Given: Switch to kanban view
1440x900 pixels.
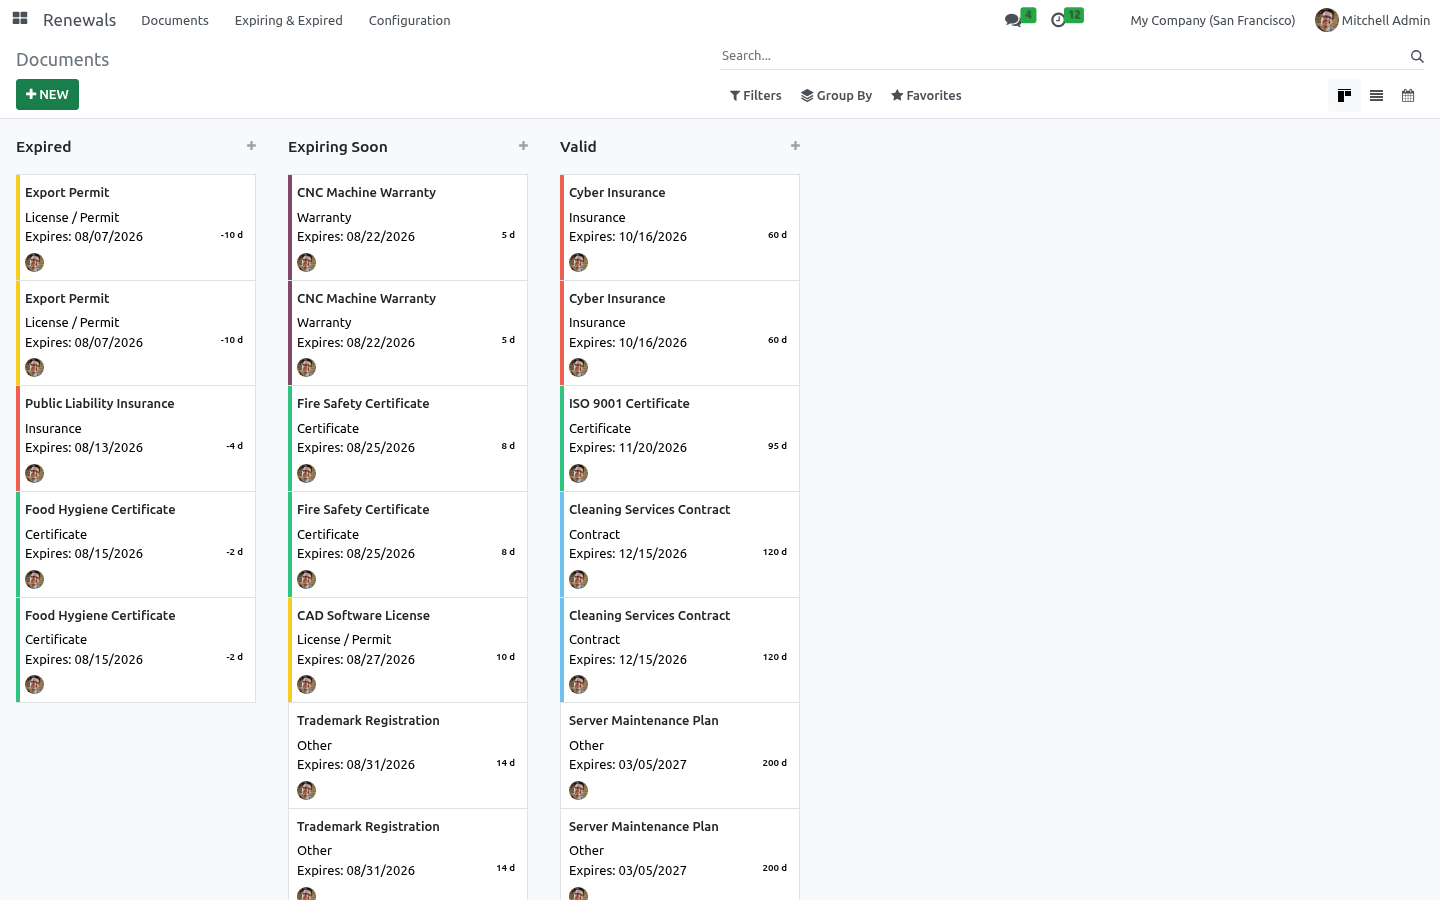Looking at the screenshot, I should (x=1344, y=96).
